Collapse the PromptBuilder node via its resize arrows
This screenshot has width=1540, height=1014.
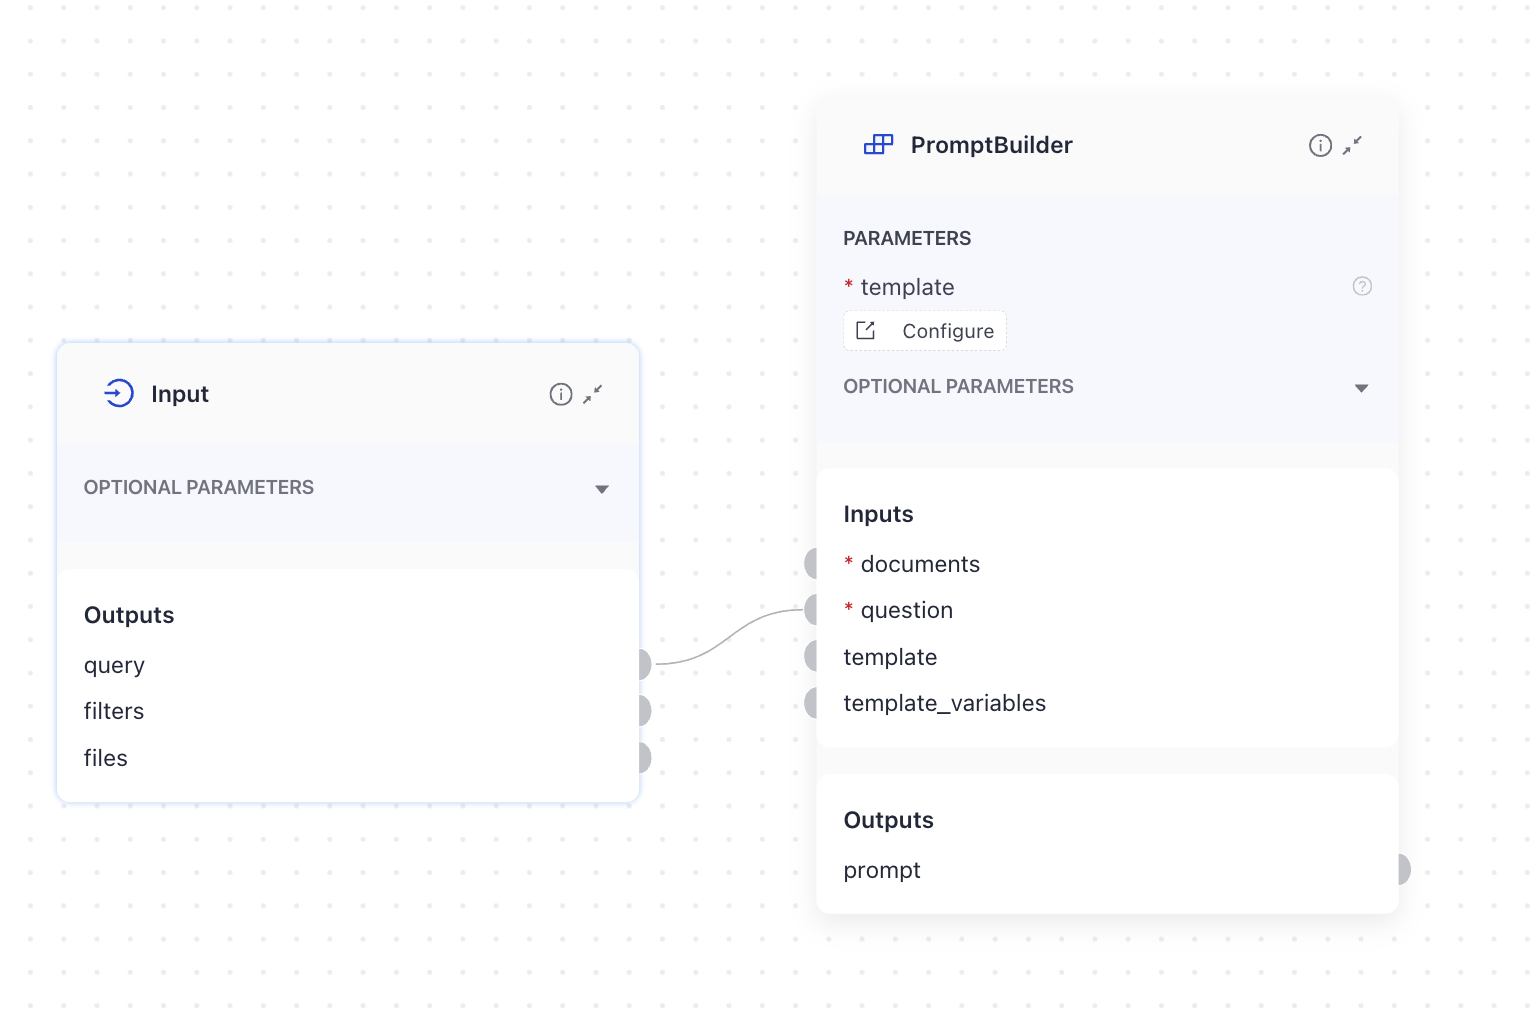click(x=1354, y=146)
